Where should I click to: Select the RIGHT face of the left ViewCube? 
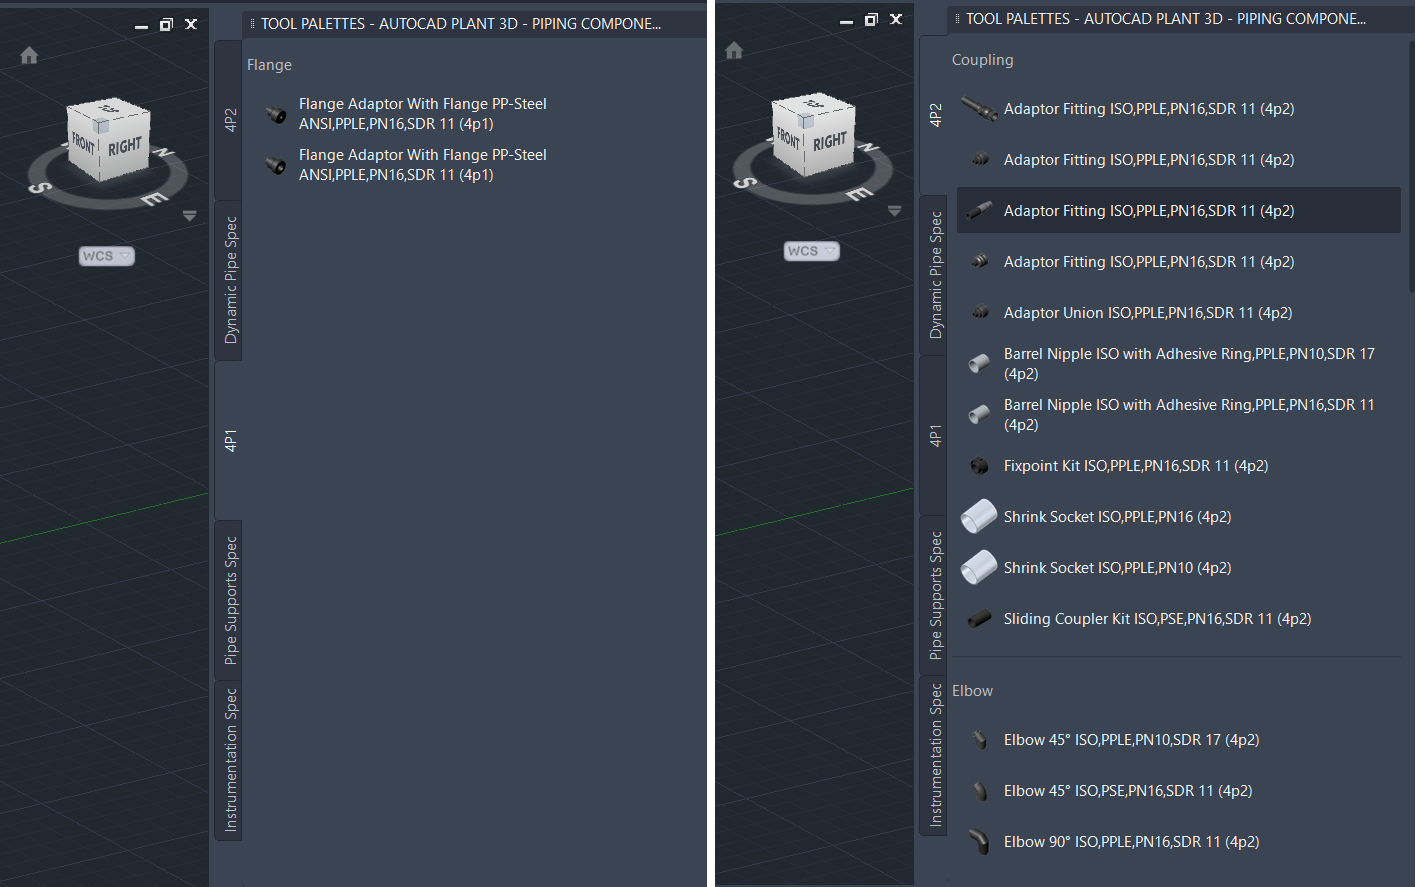pyautogui.click(x=125, y=146)
